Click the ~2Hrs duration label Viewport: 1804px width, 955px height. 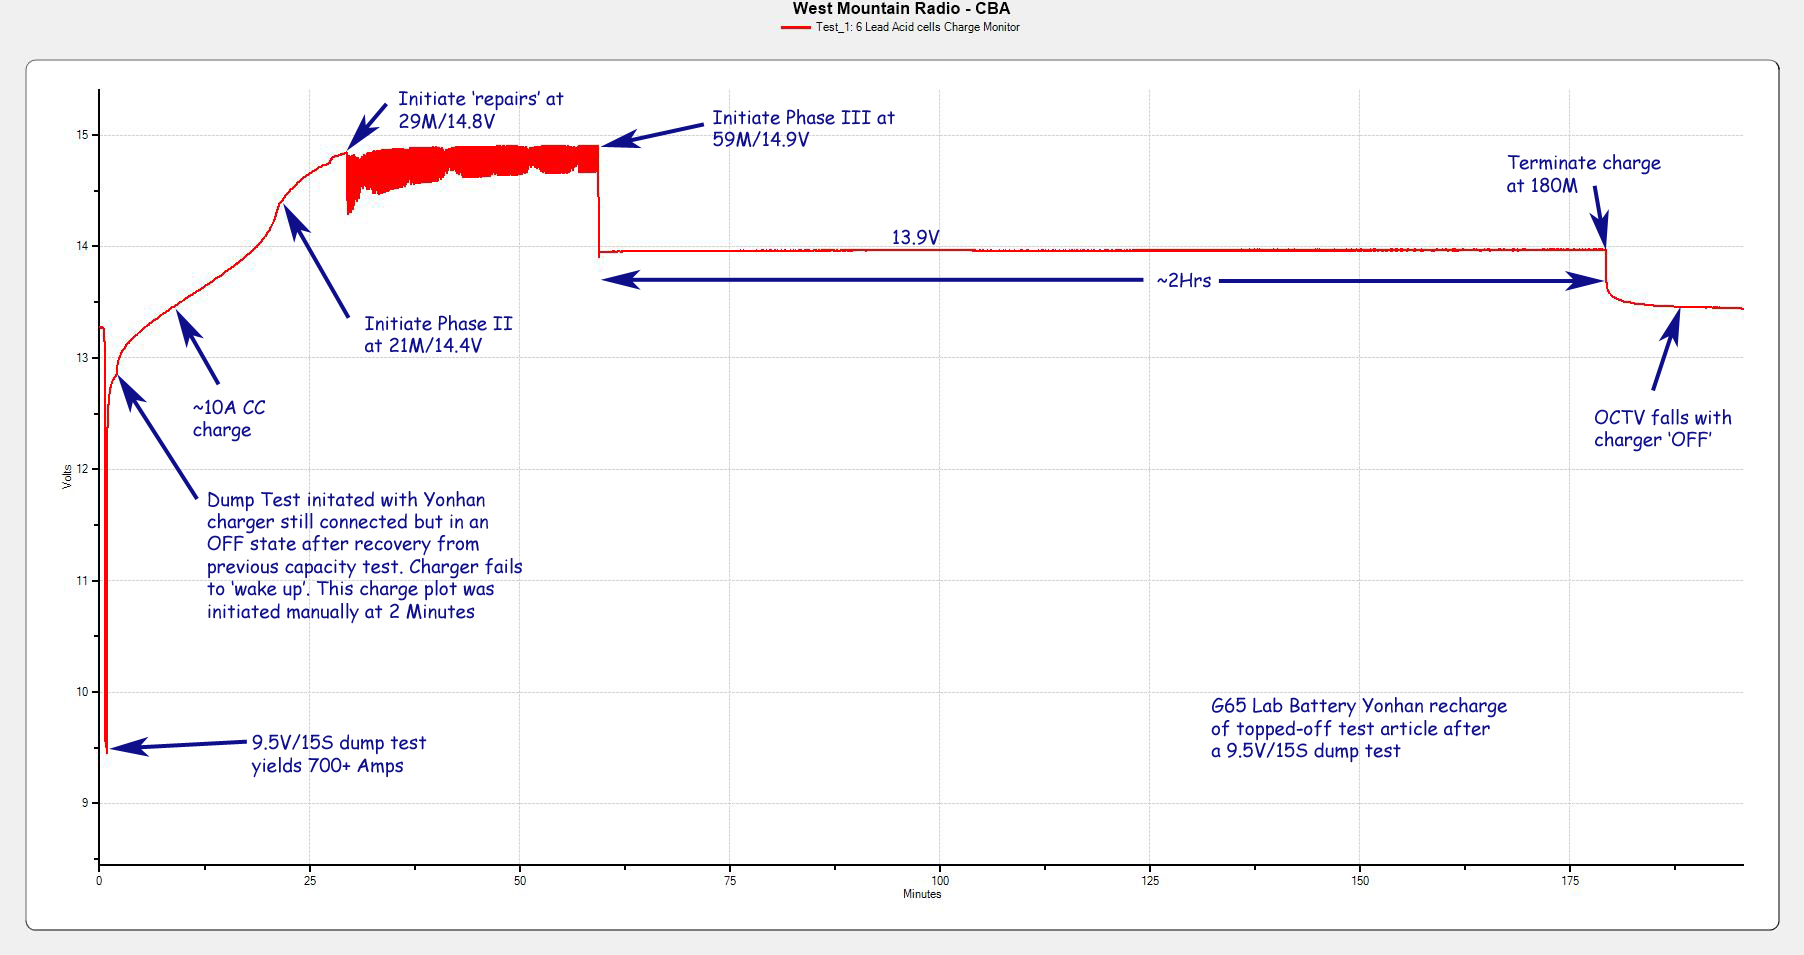click(x=1183, y=281)
